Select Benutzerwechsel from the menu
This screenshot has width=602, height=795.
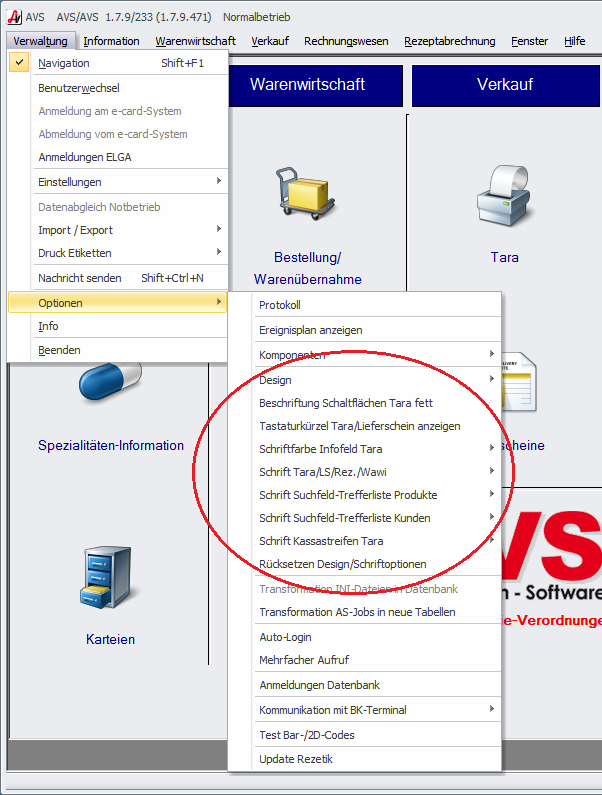(78, 88)
